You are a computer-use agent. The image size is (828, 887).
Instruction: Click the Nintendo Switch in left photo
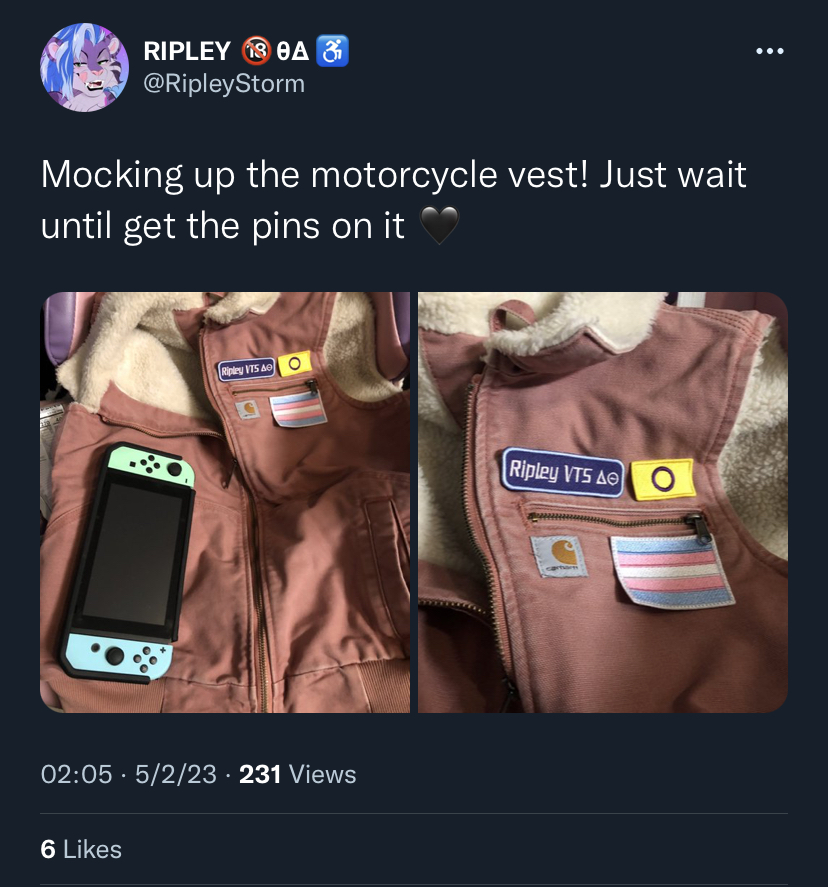[x=130, y=562]
